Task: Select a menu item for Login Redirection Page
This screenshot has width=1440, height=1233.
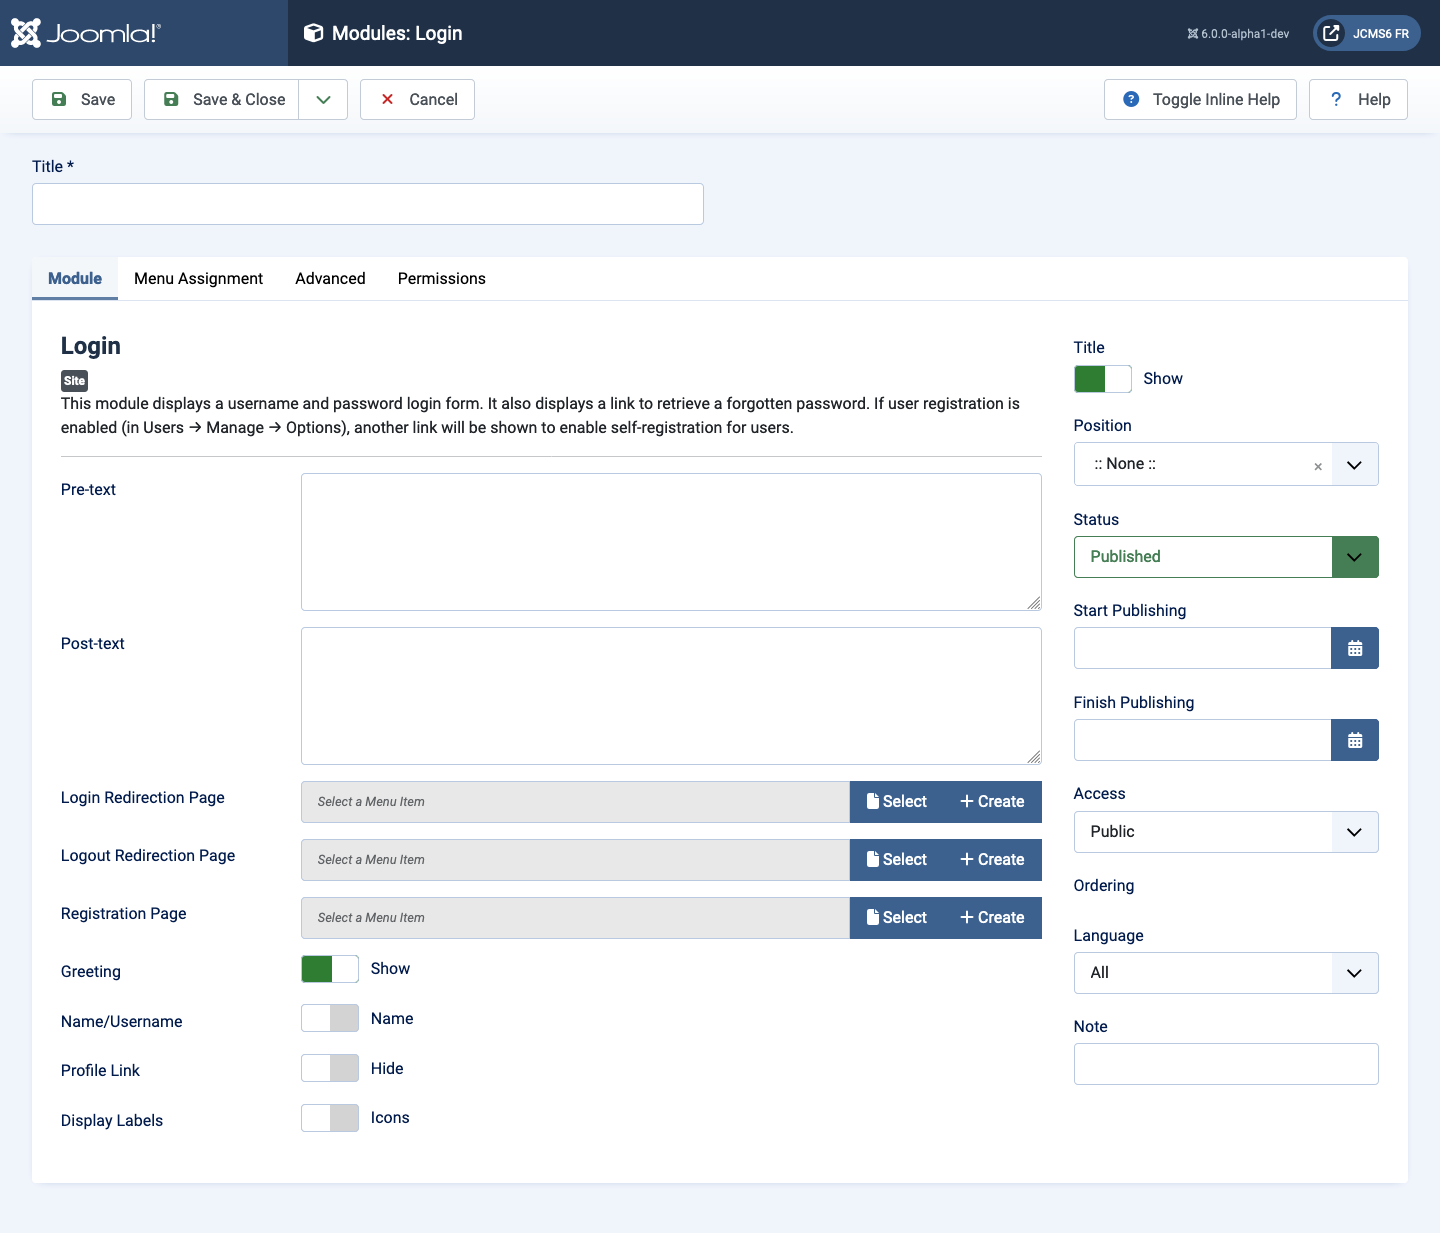Action: point(897,802)
